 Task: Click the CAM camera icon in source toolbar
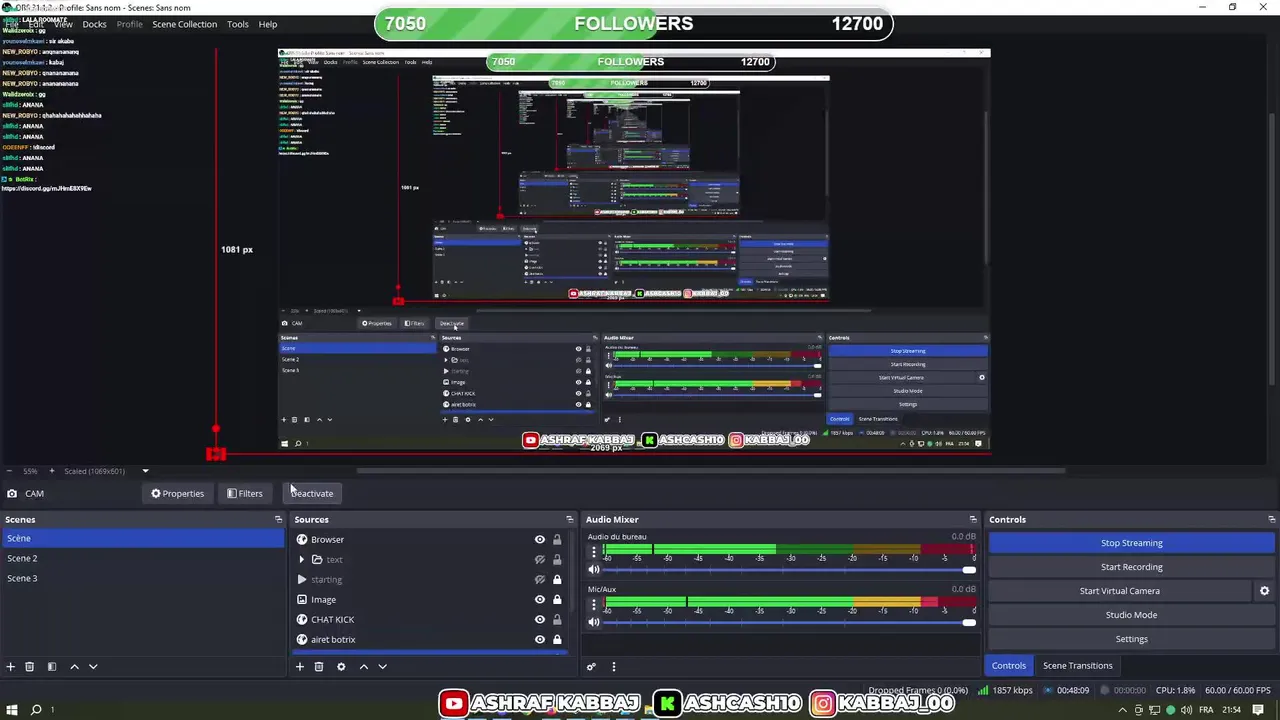pyautogui.click(x=12, y=493)
